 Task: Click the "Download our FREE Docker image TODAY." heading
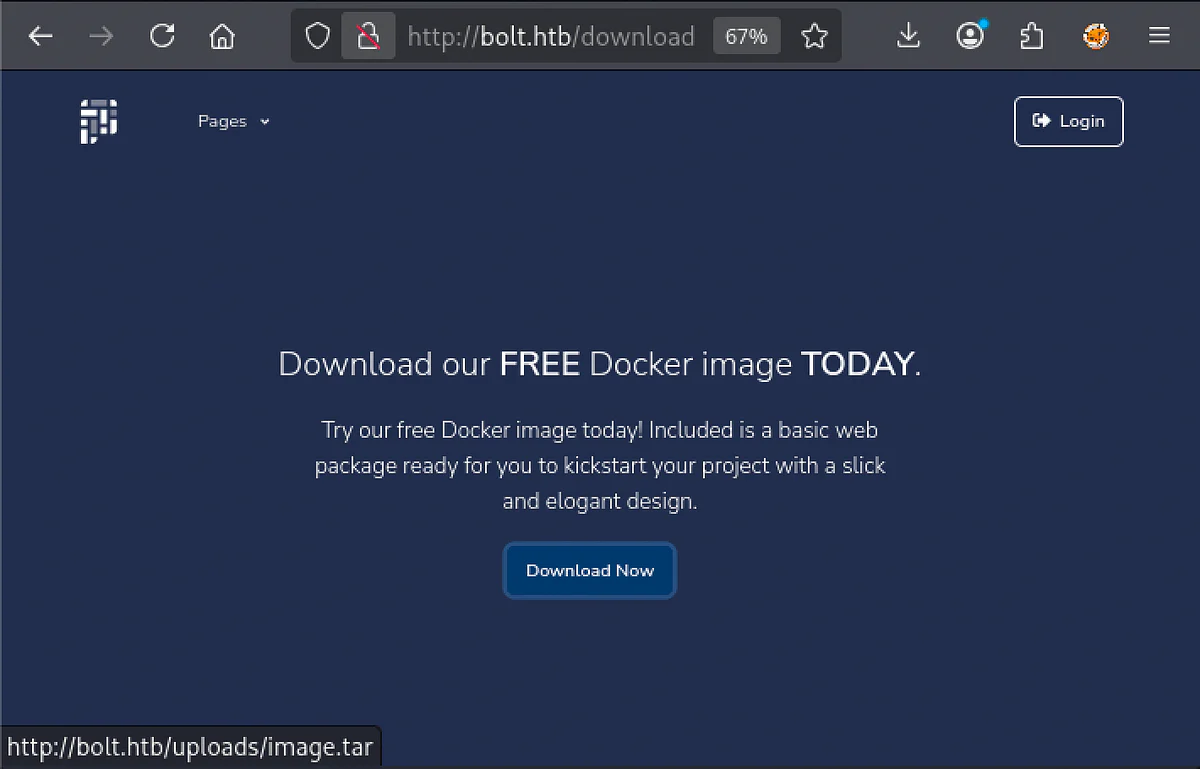tap(600, 364)
